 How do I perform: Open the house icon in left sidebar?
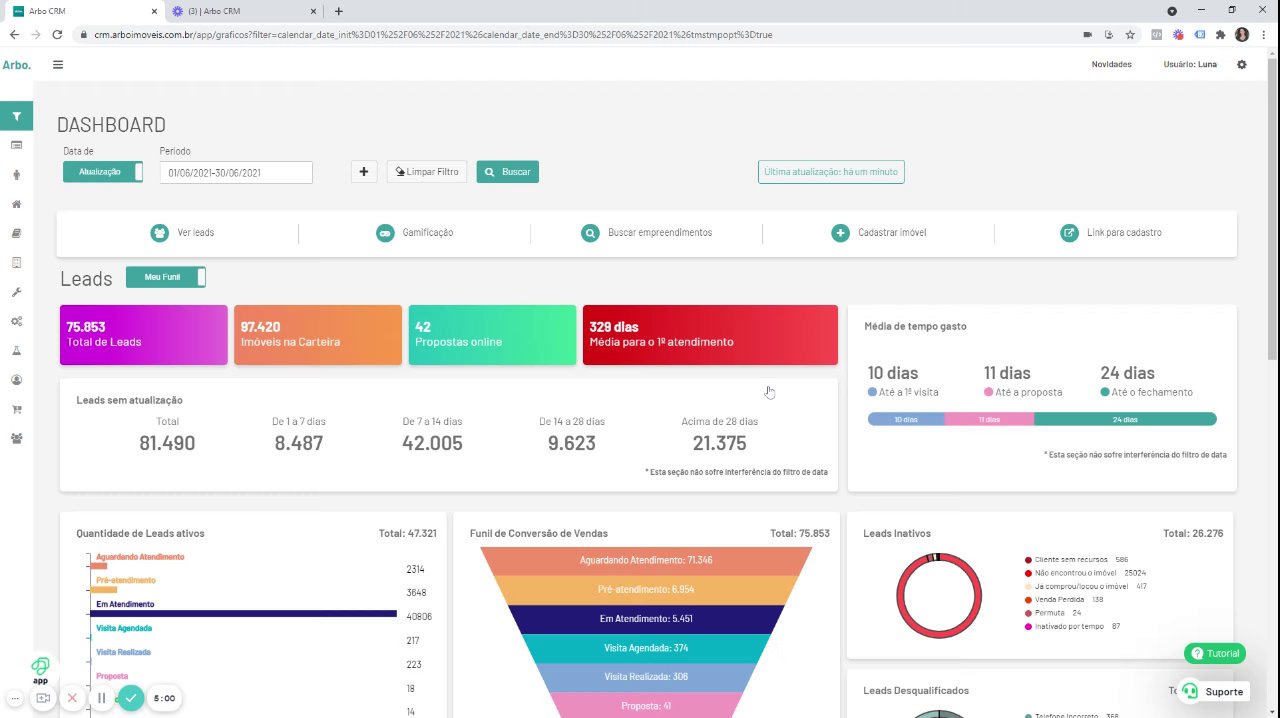pos(16,204)
